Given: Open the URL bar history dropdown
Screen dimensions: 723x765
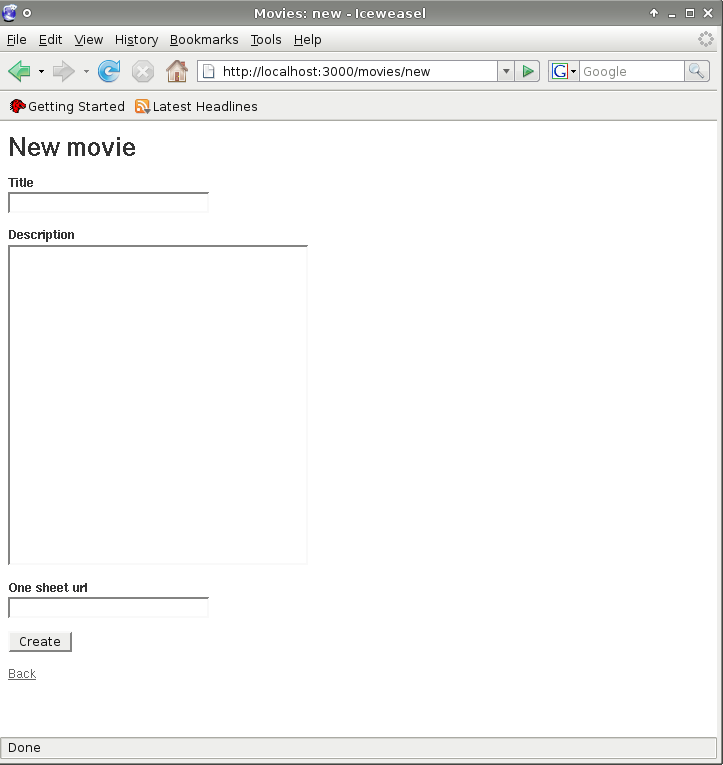Looking at the screenshot, I should (x=506, y=72).
